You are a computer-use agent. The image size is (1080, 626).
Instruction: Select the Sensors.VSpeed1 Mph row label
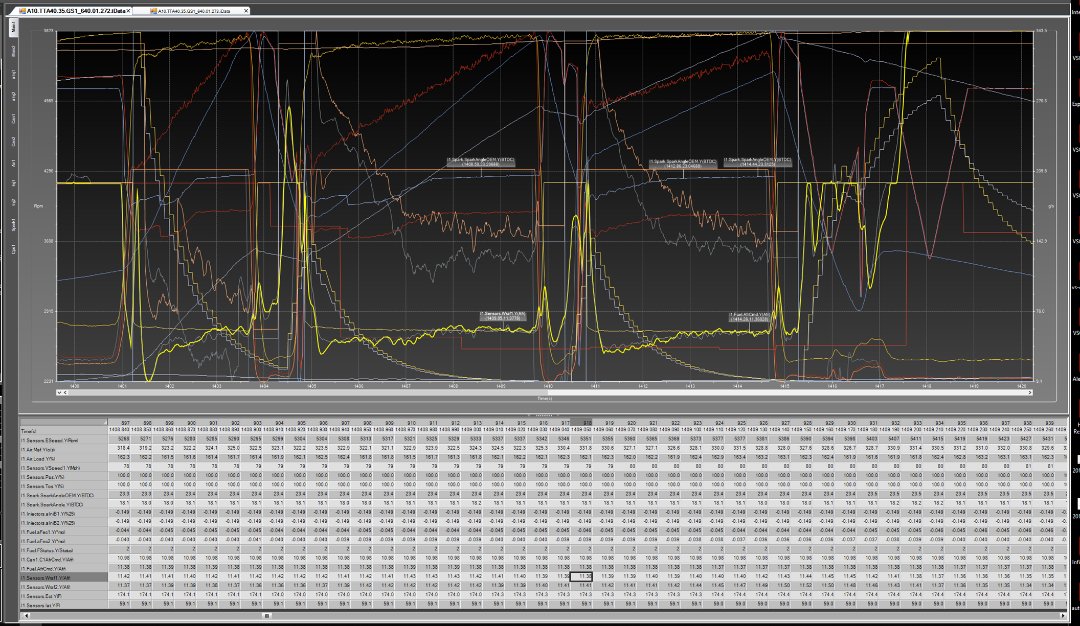tap(63, 468)
